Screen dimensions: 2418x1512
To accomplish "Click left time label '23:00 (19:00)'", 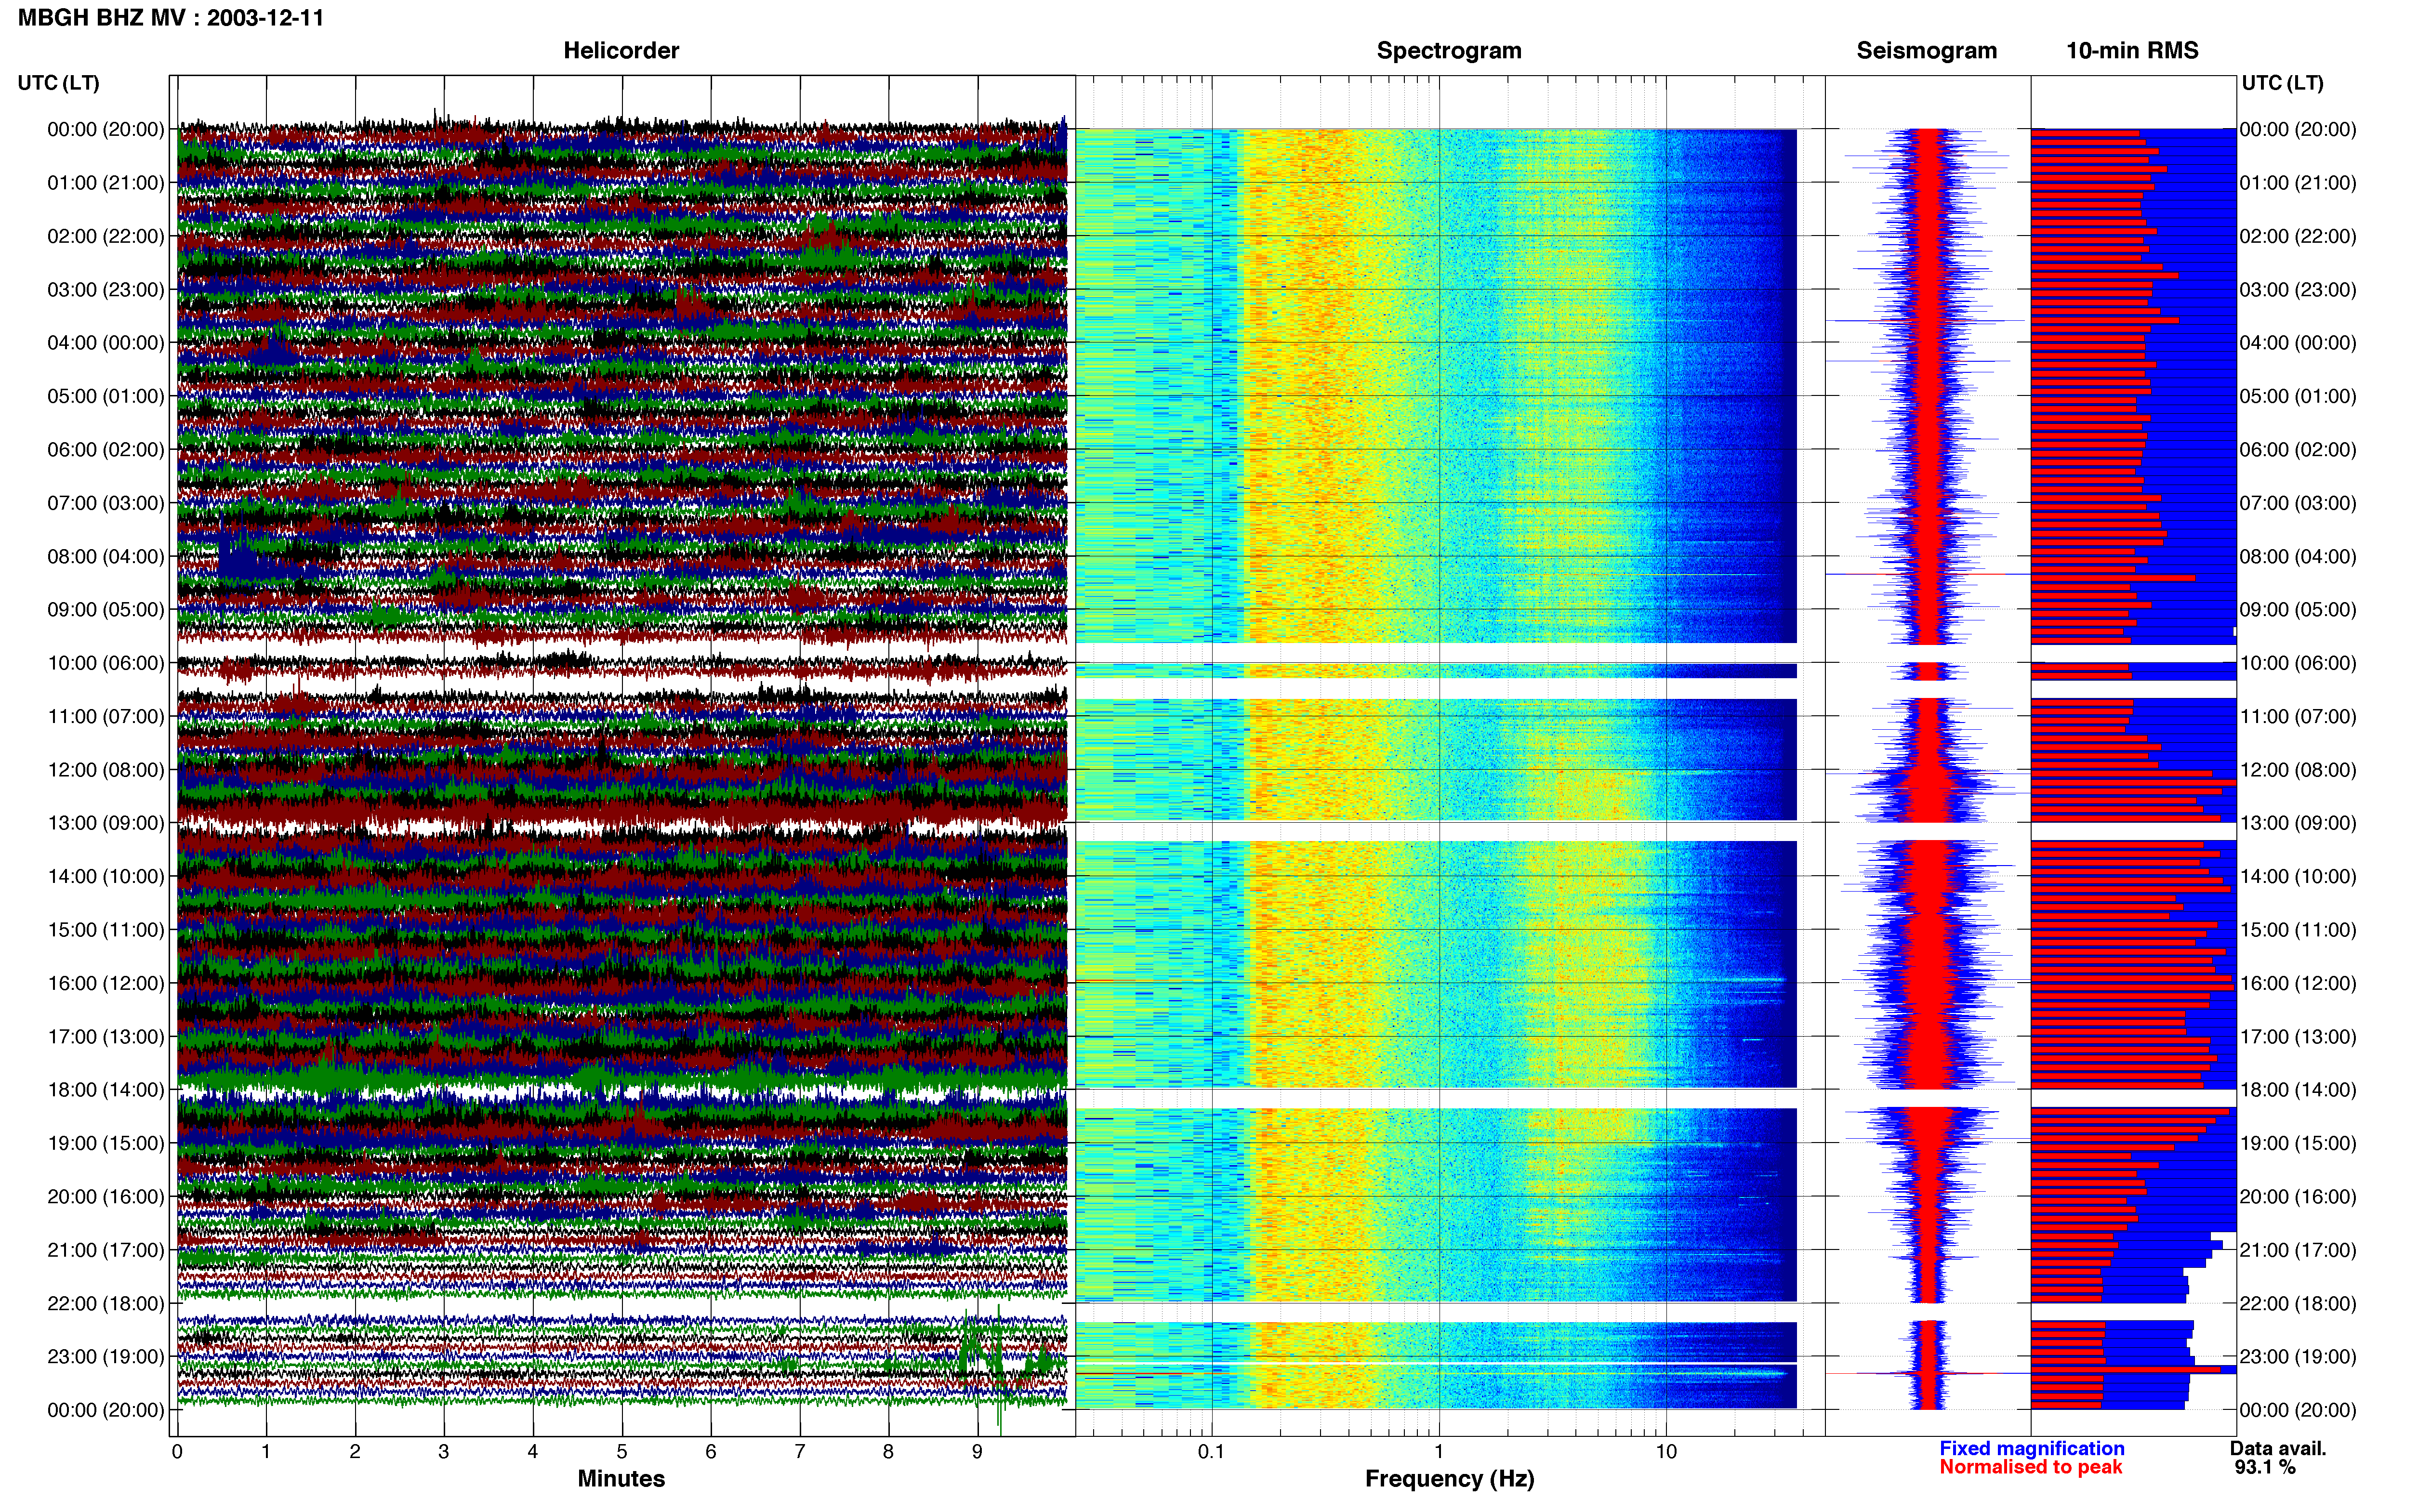I will [x=106, y=1356].
